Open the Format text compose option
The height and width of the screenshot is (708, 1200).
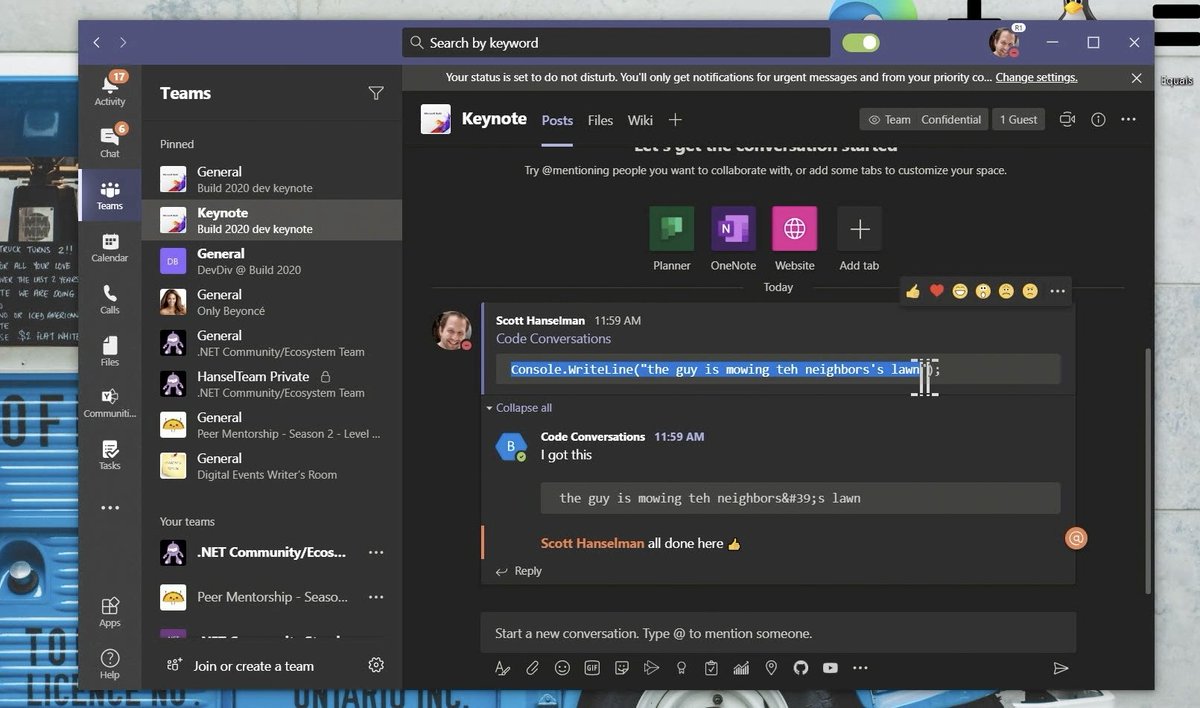pos(503,668)
